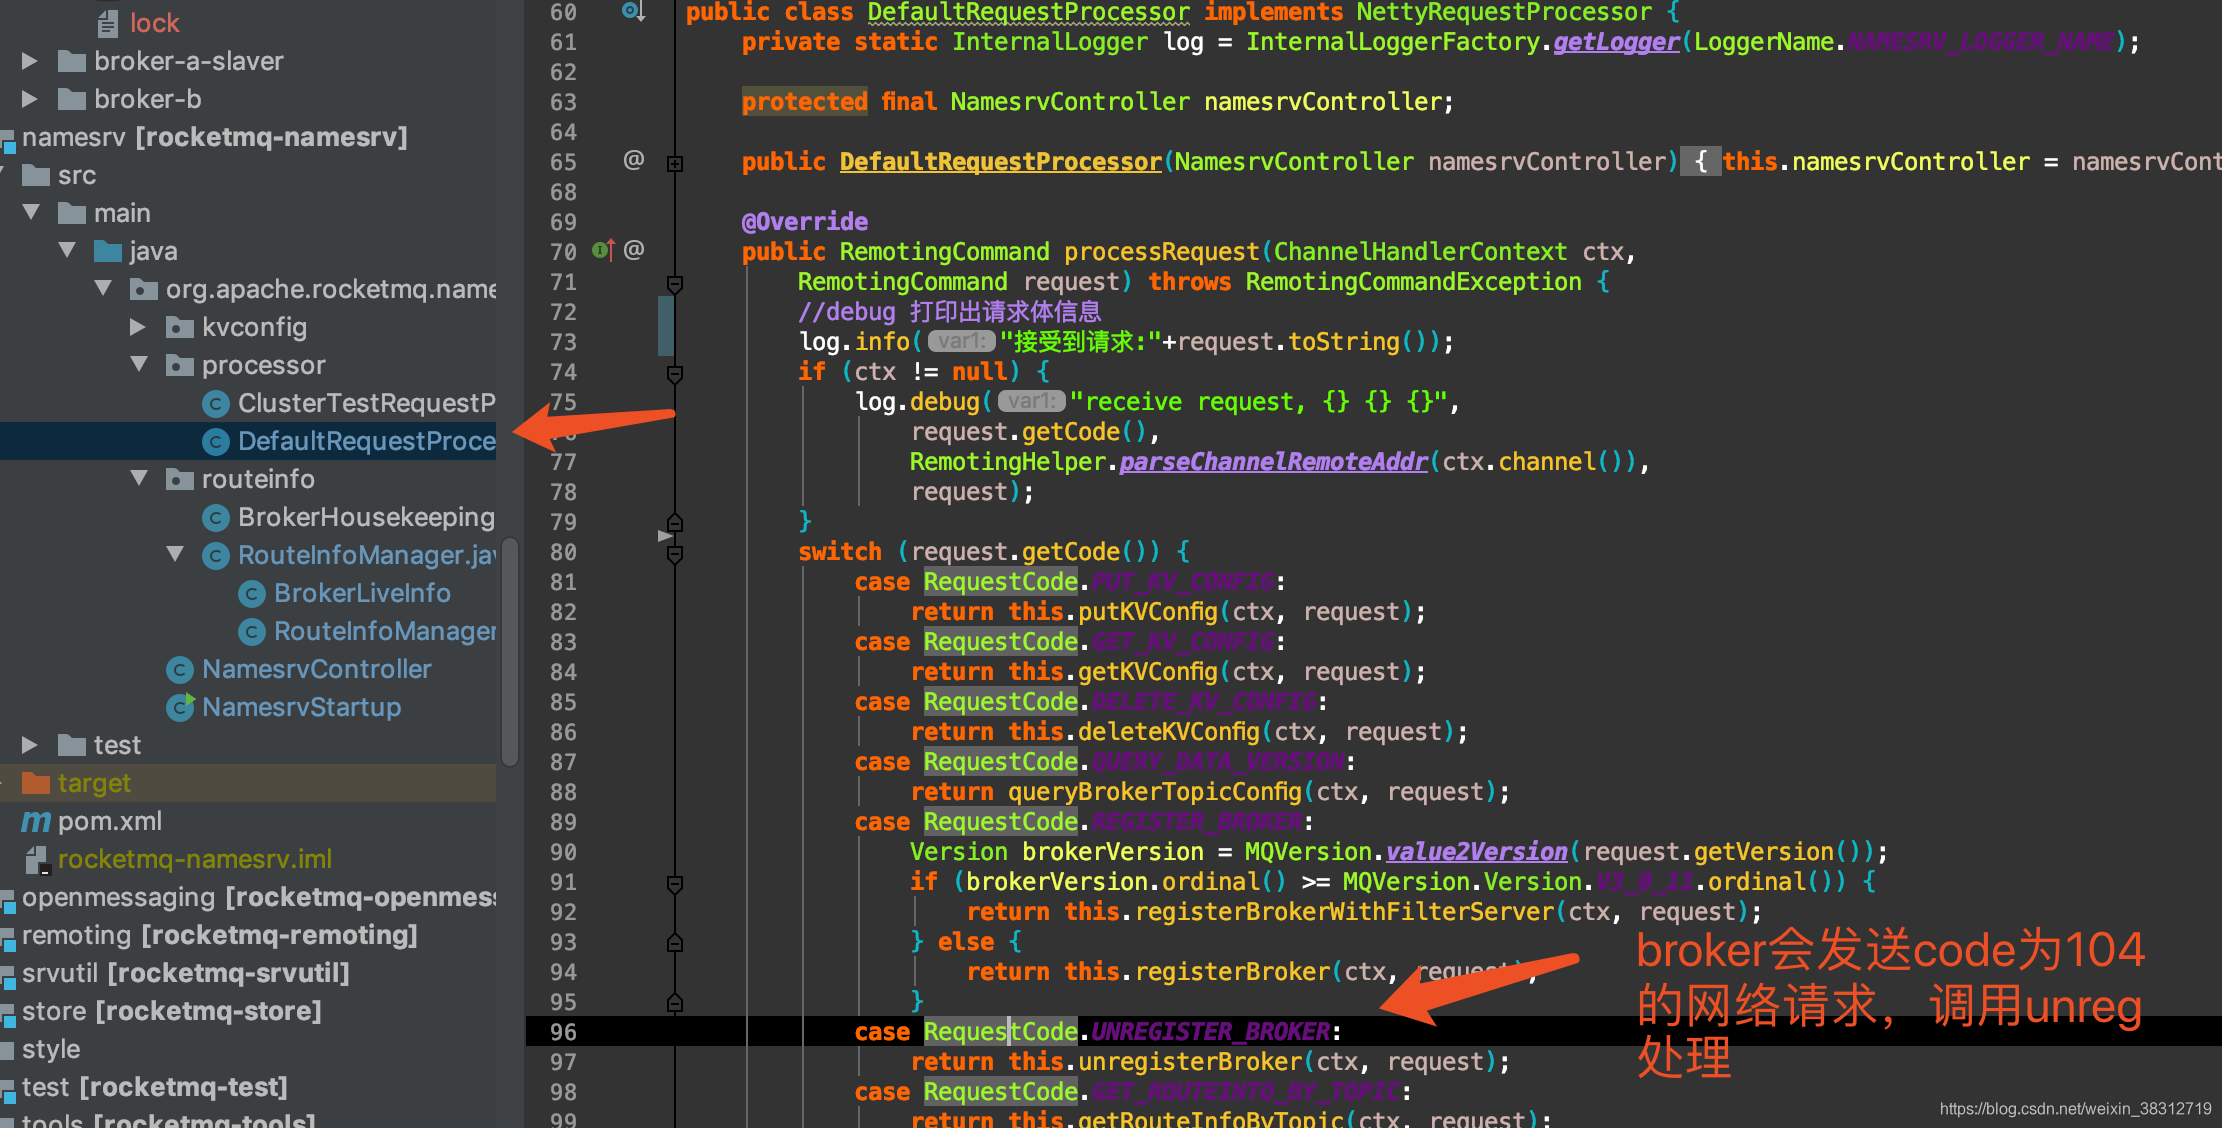Select the src folder icon
This screenshot has width=2222, height=1128.
[x=36, y=175]
